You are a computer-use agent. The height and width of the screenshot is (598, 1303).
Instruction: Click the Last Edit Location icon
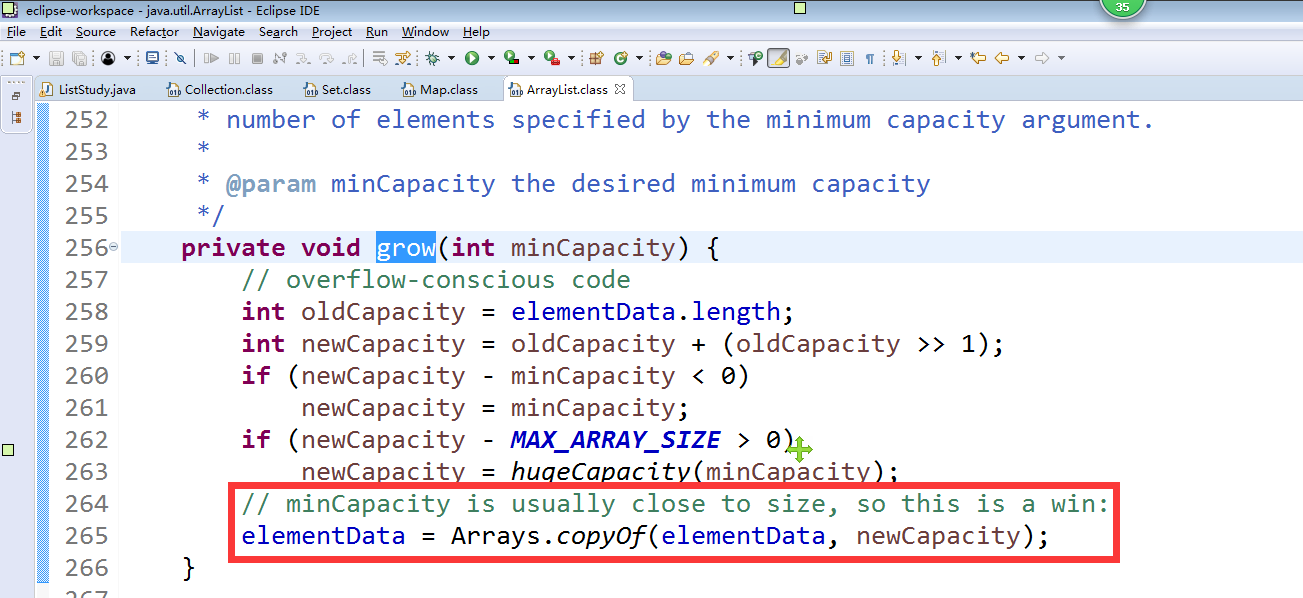(x=978, y=58)
